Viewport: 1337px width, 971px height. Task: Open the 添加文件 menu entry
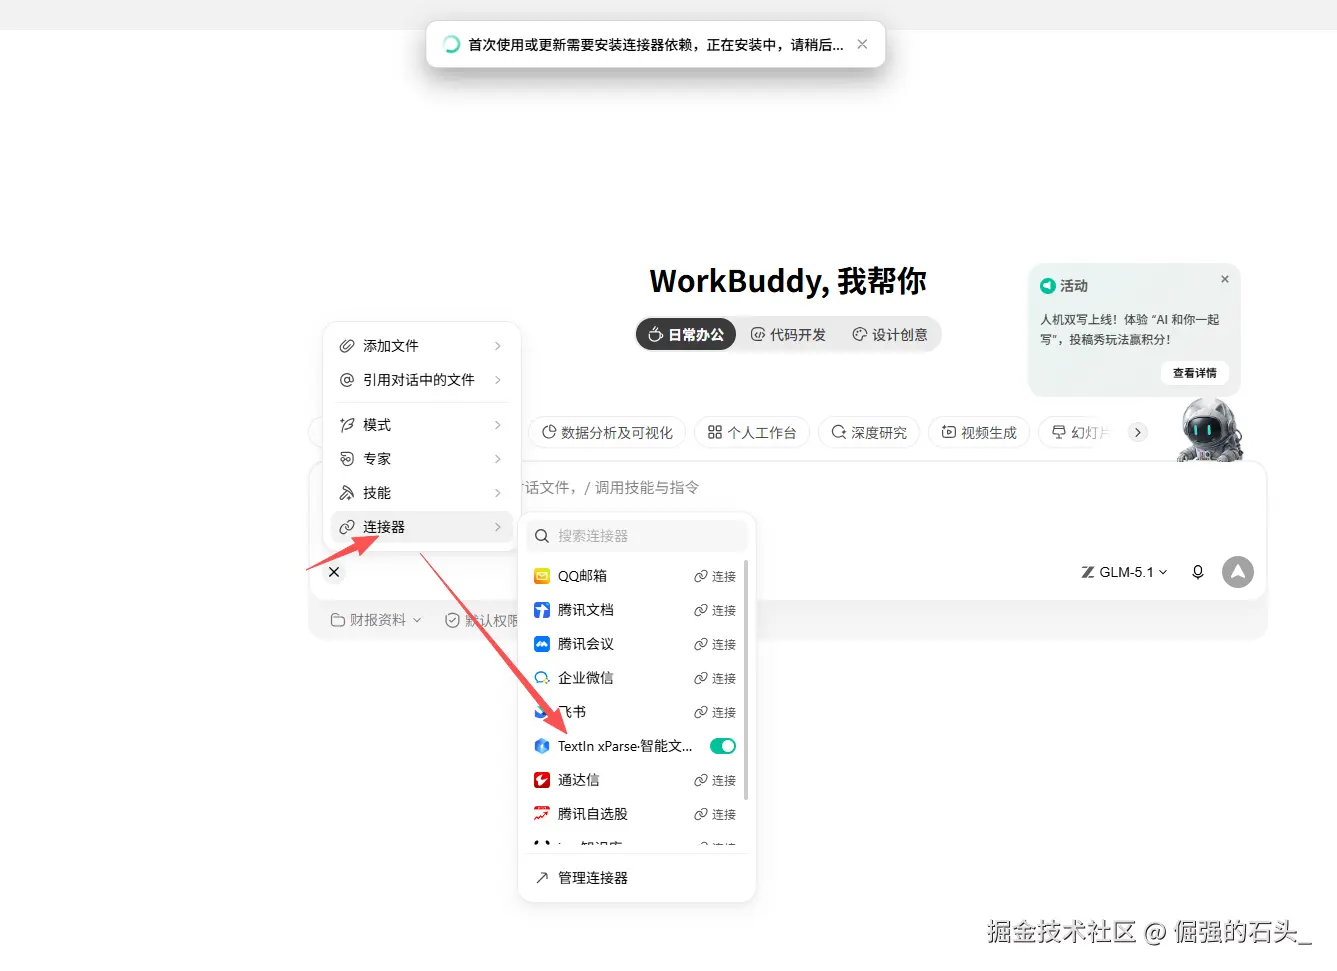click(x=421, y=346)
